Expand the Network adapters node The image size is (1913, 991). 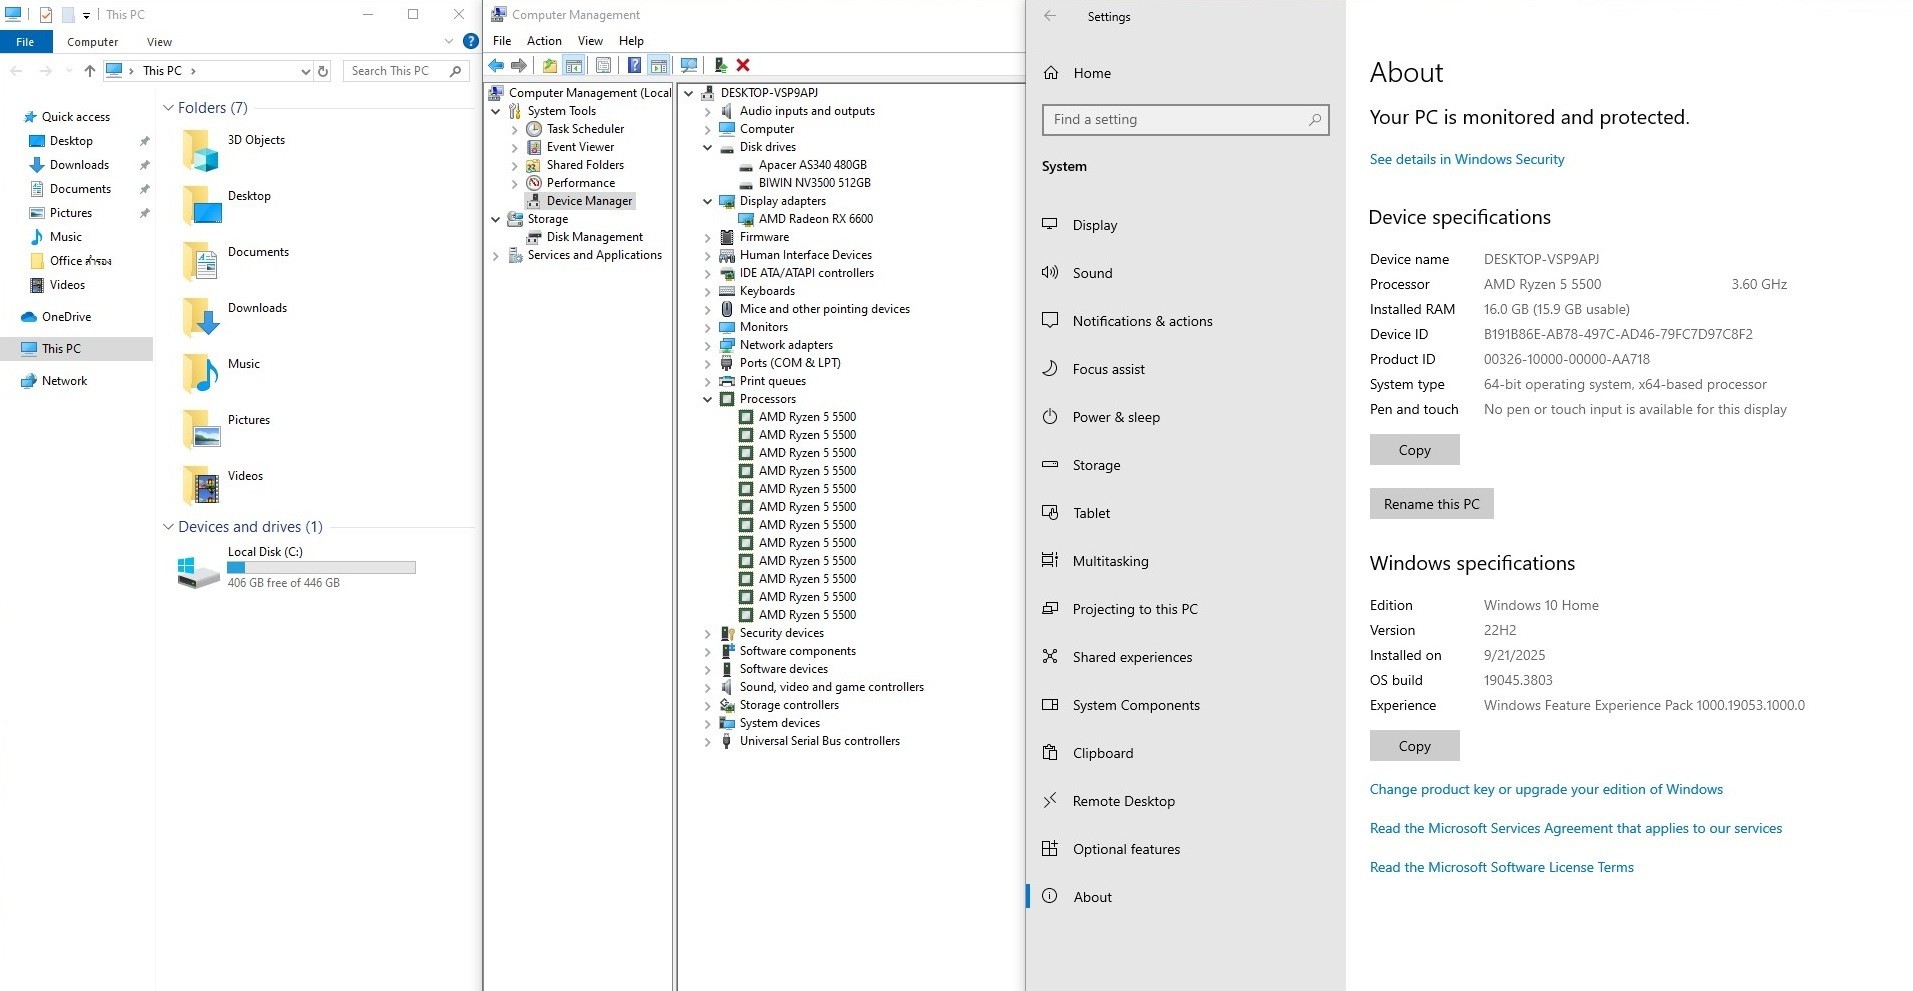click(708, 345)
